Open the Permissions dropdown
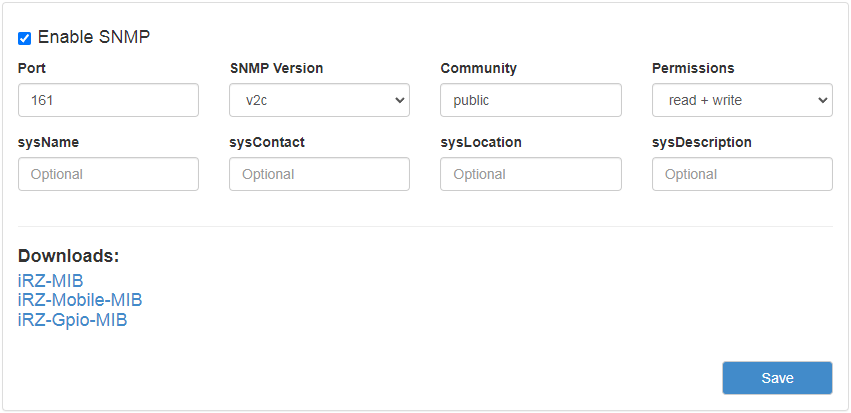 click(742, 100)
